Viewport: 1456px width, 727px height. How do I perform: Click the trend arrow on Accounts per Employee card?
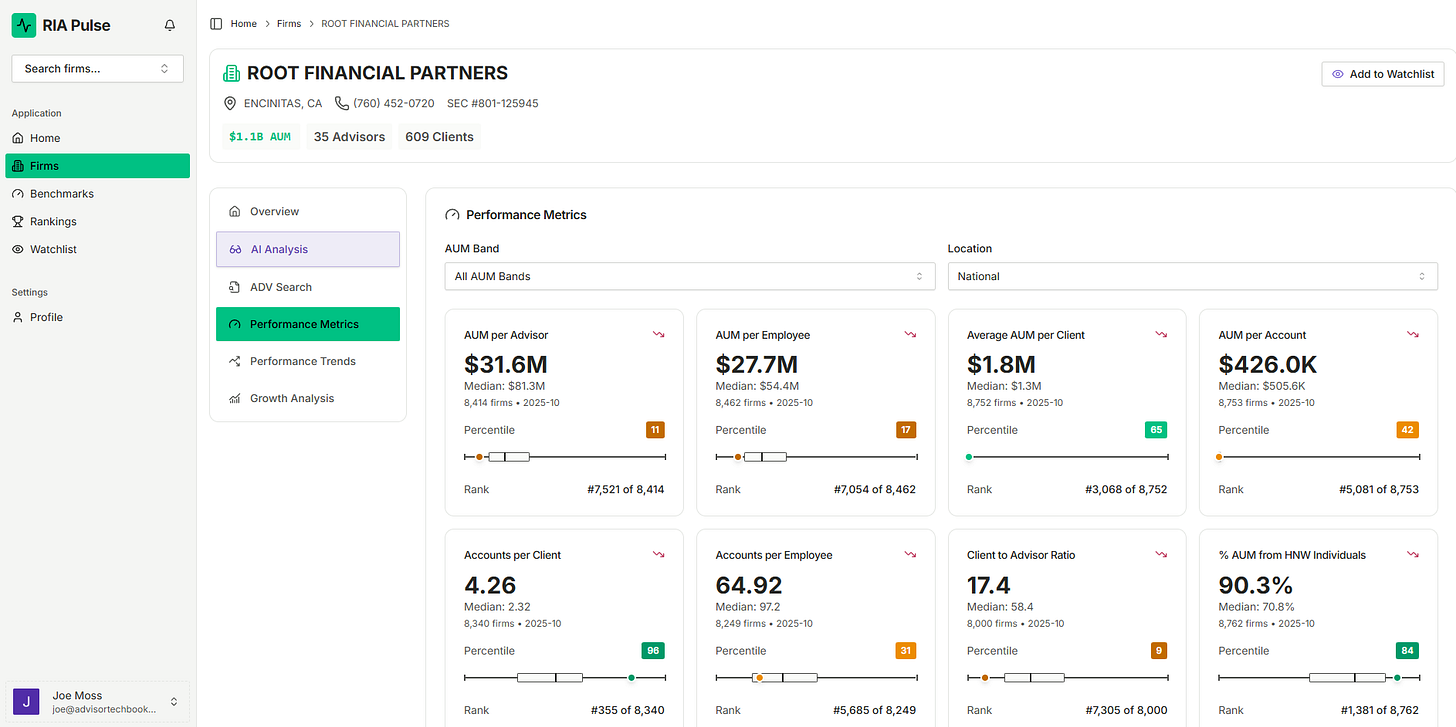point(910,554)
